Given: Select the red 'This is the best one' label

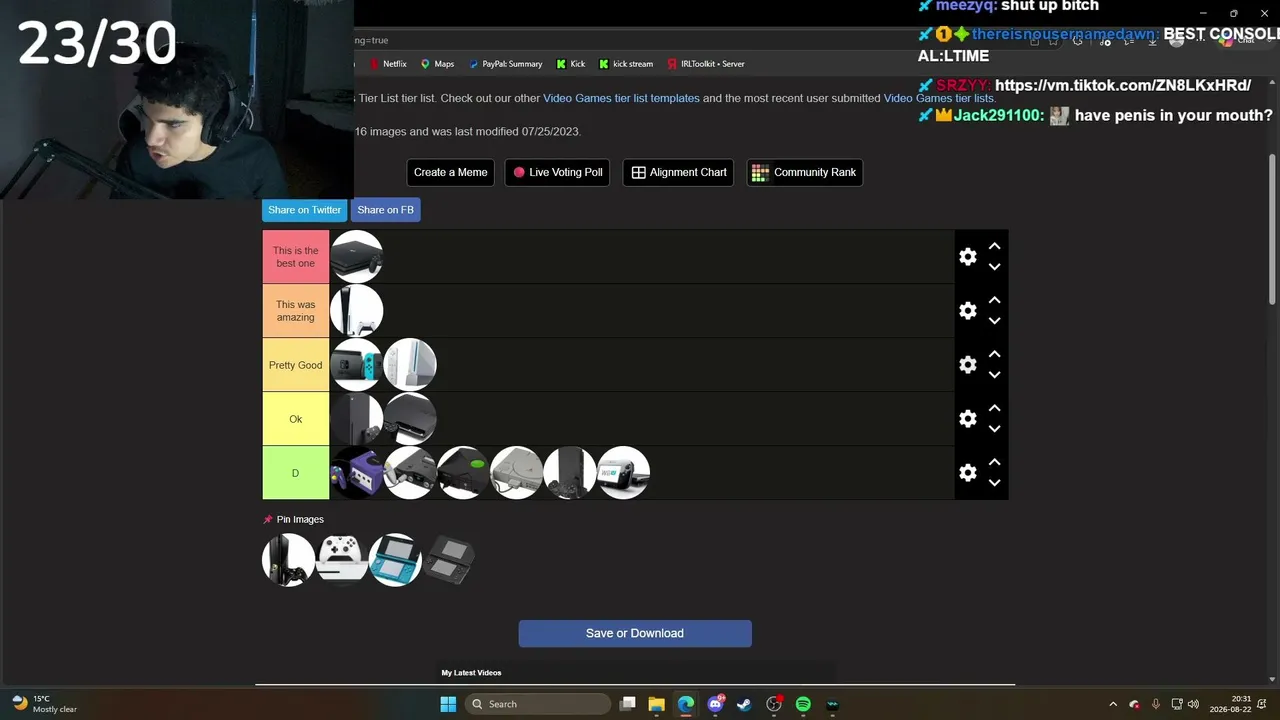Looking at the screenshot, I should [296, 257].
